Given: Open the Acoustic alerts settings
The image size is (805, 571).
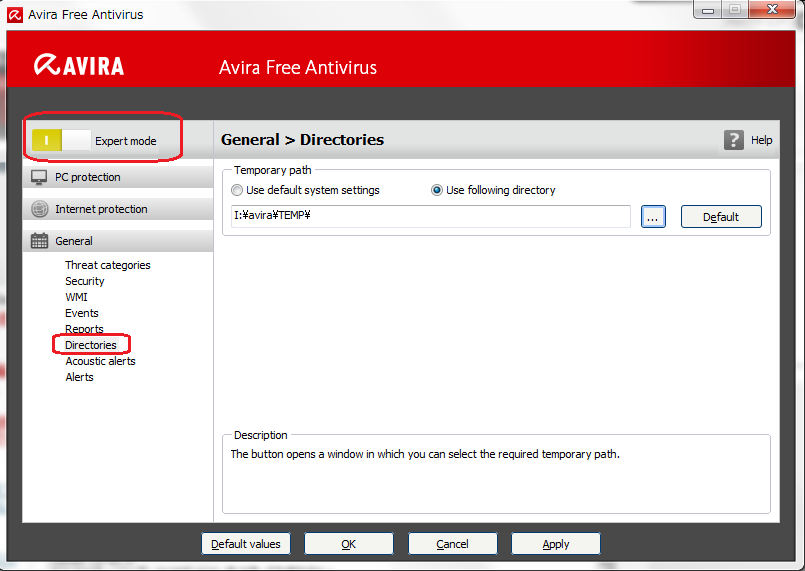Looking at the screenshot, I should 100,361.
